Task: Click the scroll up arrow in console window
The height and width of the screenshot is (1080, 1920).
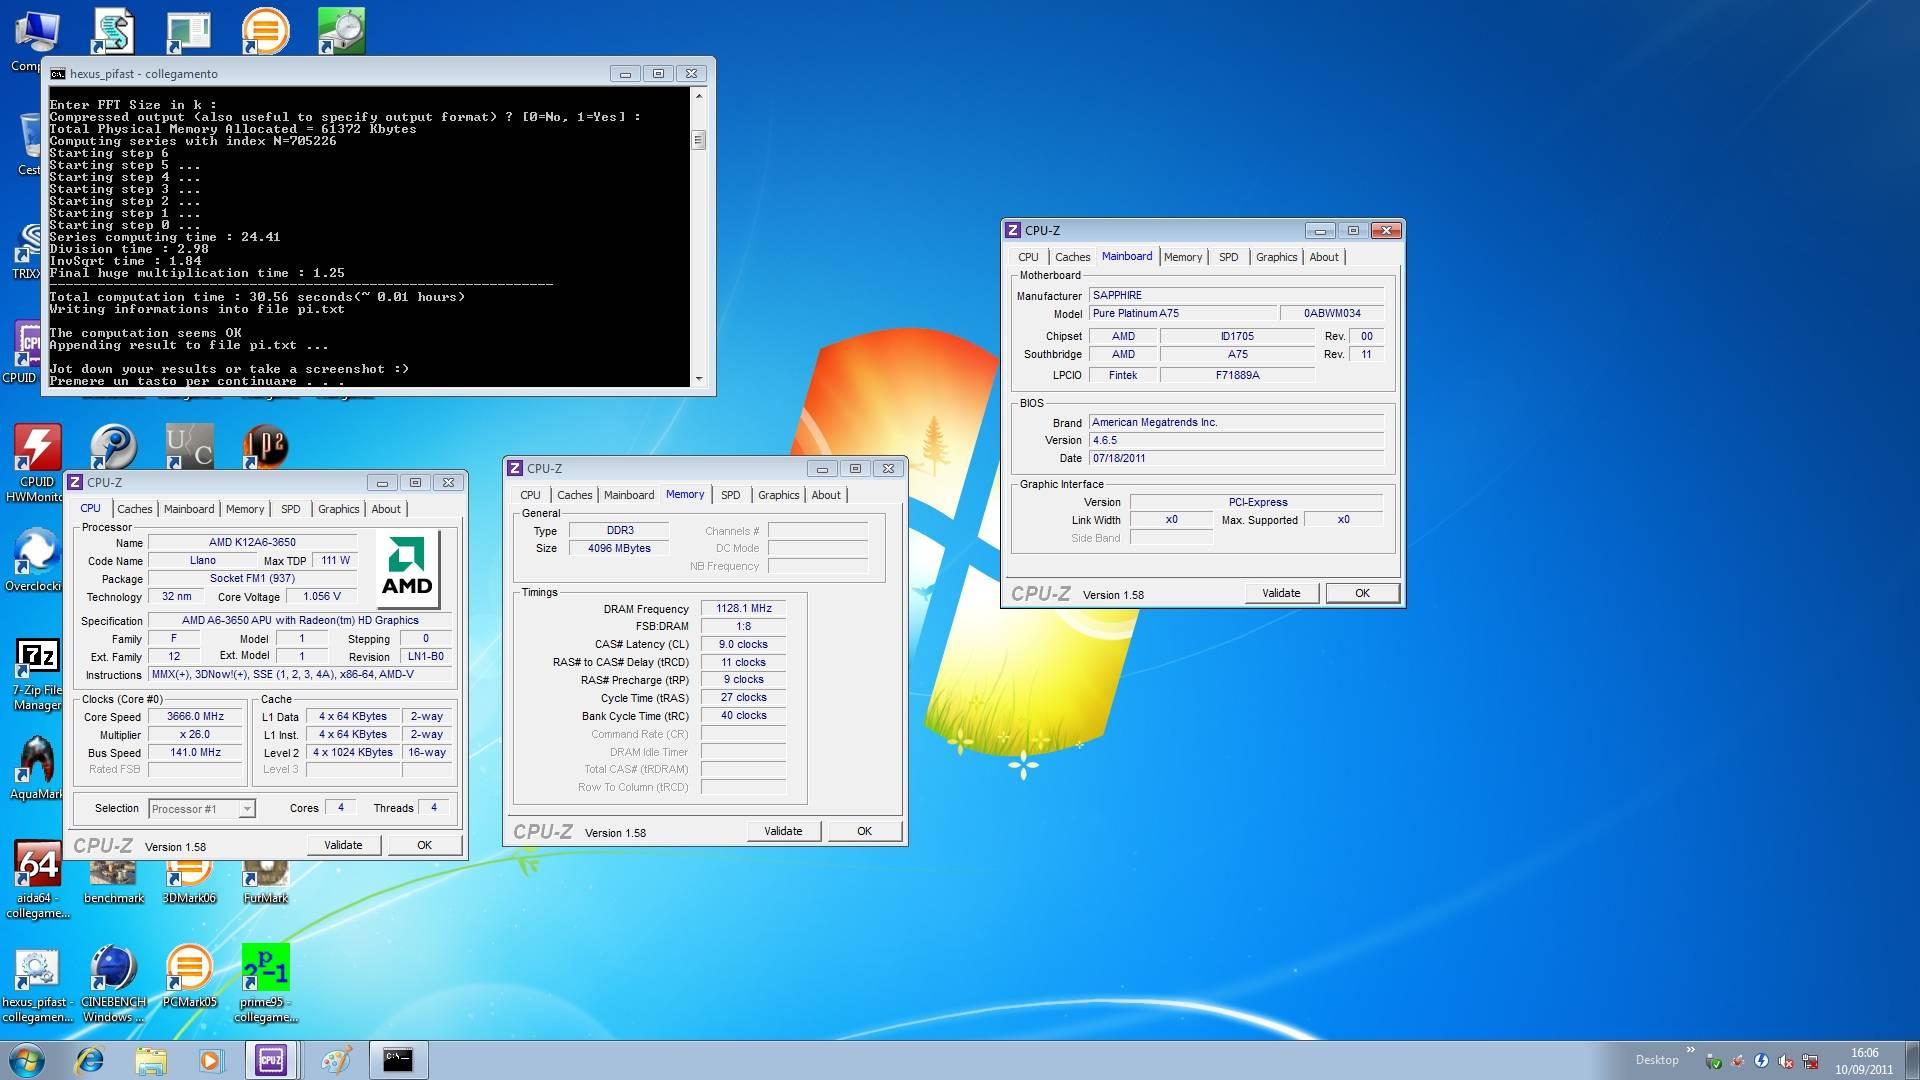Action: coord(698,96)
